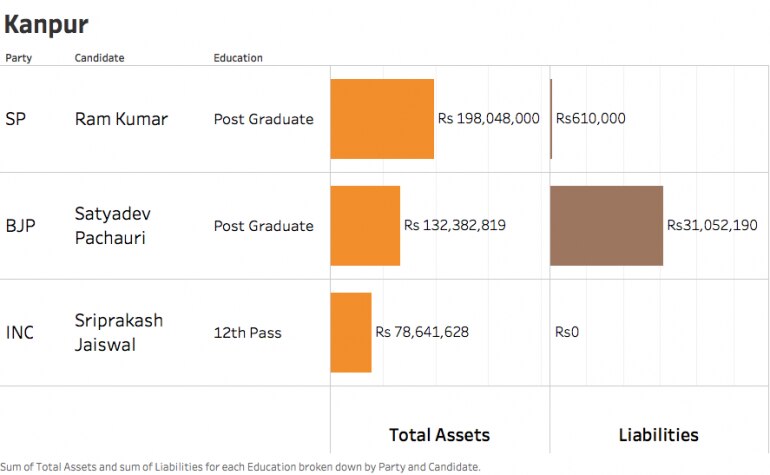Click the Education column header
The height and width of the screenshot is (475, 770).
(238, 58)
